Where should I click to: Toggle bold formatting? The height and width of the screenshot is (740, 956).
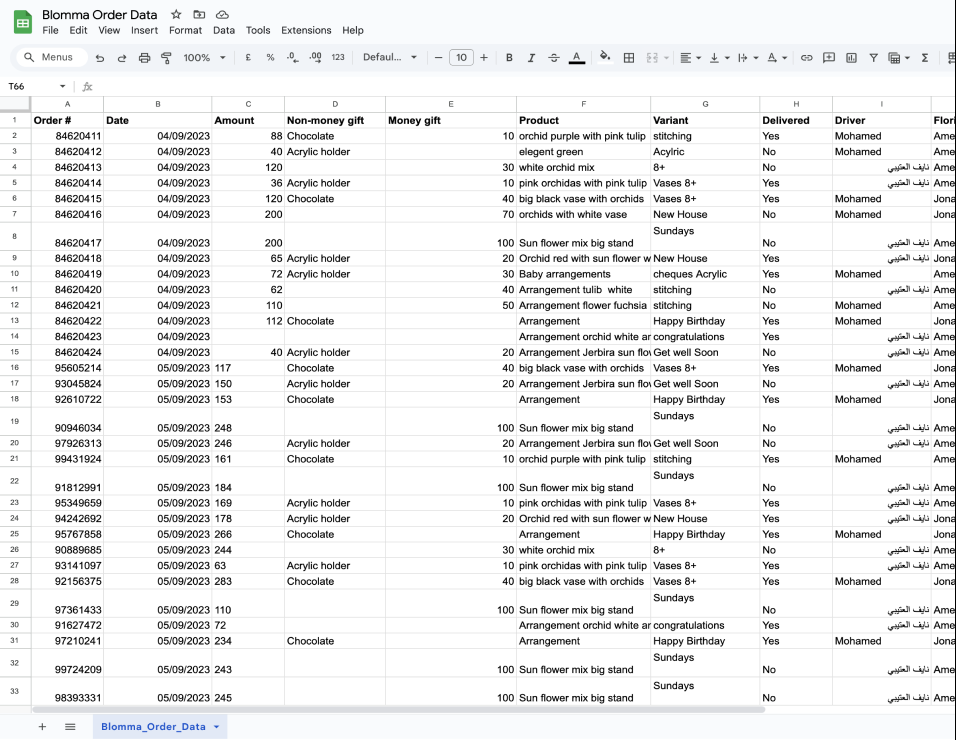click(509, 58)
